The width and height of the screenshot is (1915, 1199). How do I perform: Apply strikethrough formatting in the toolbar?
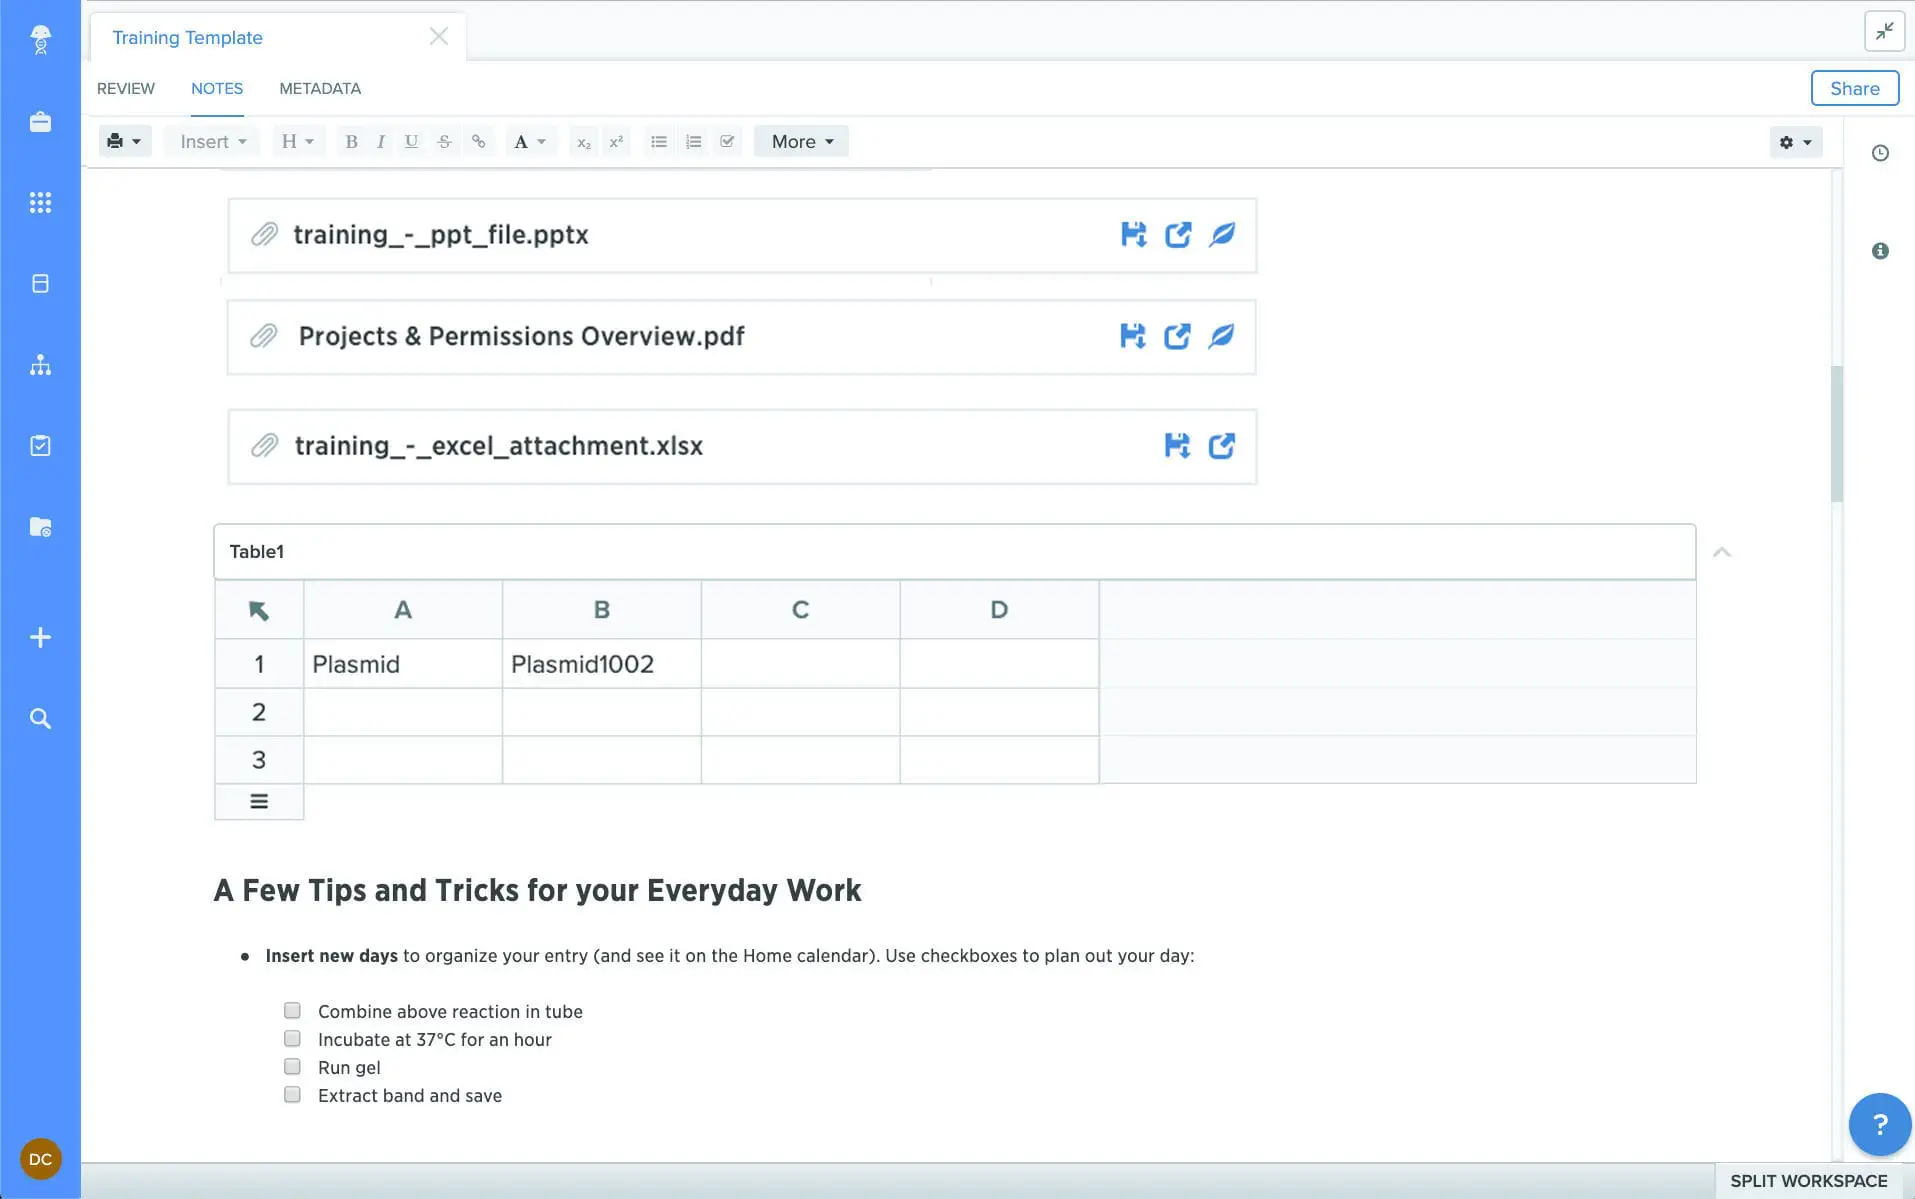coord(445,142)
